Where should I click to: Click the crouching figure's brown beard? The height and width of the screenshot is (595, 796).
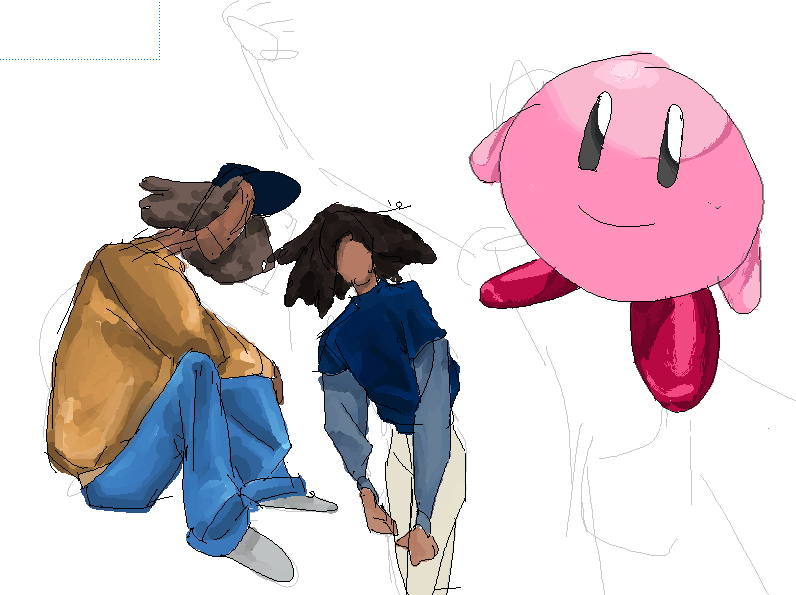pyautogui.click(x=236, y=254)
